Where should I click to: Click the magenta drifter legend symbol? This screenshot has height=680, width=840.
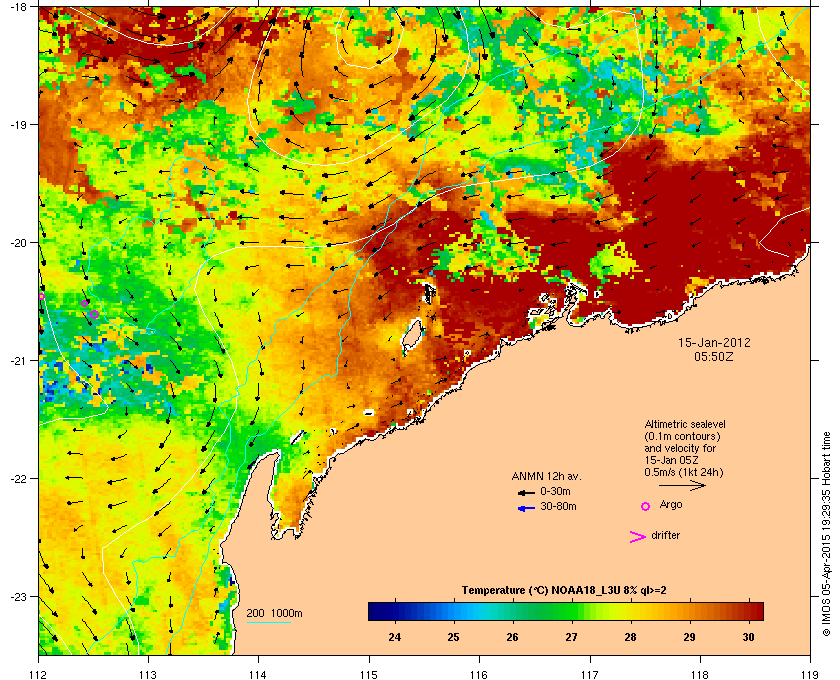coord(637,537)
